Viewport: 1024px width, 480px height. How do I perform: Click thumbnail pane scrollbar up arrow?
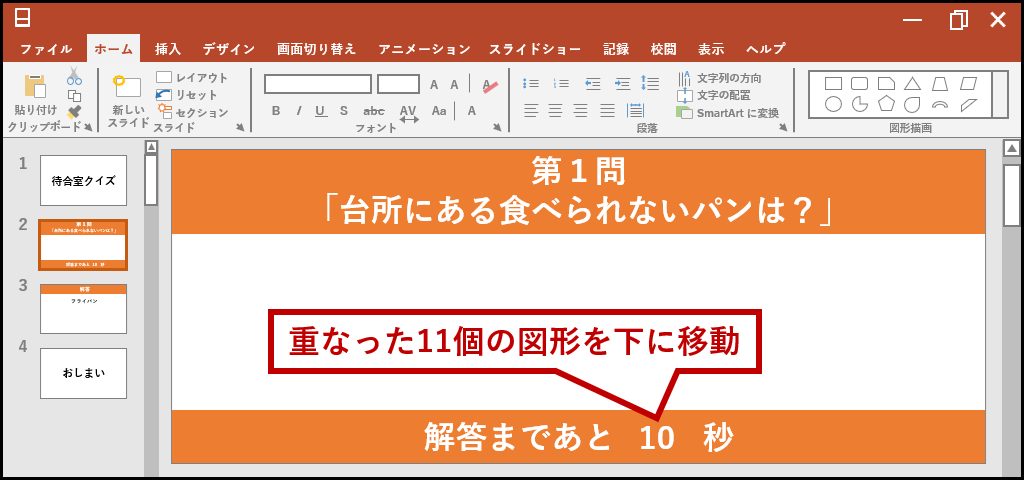(x=152, y=147)
